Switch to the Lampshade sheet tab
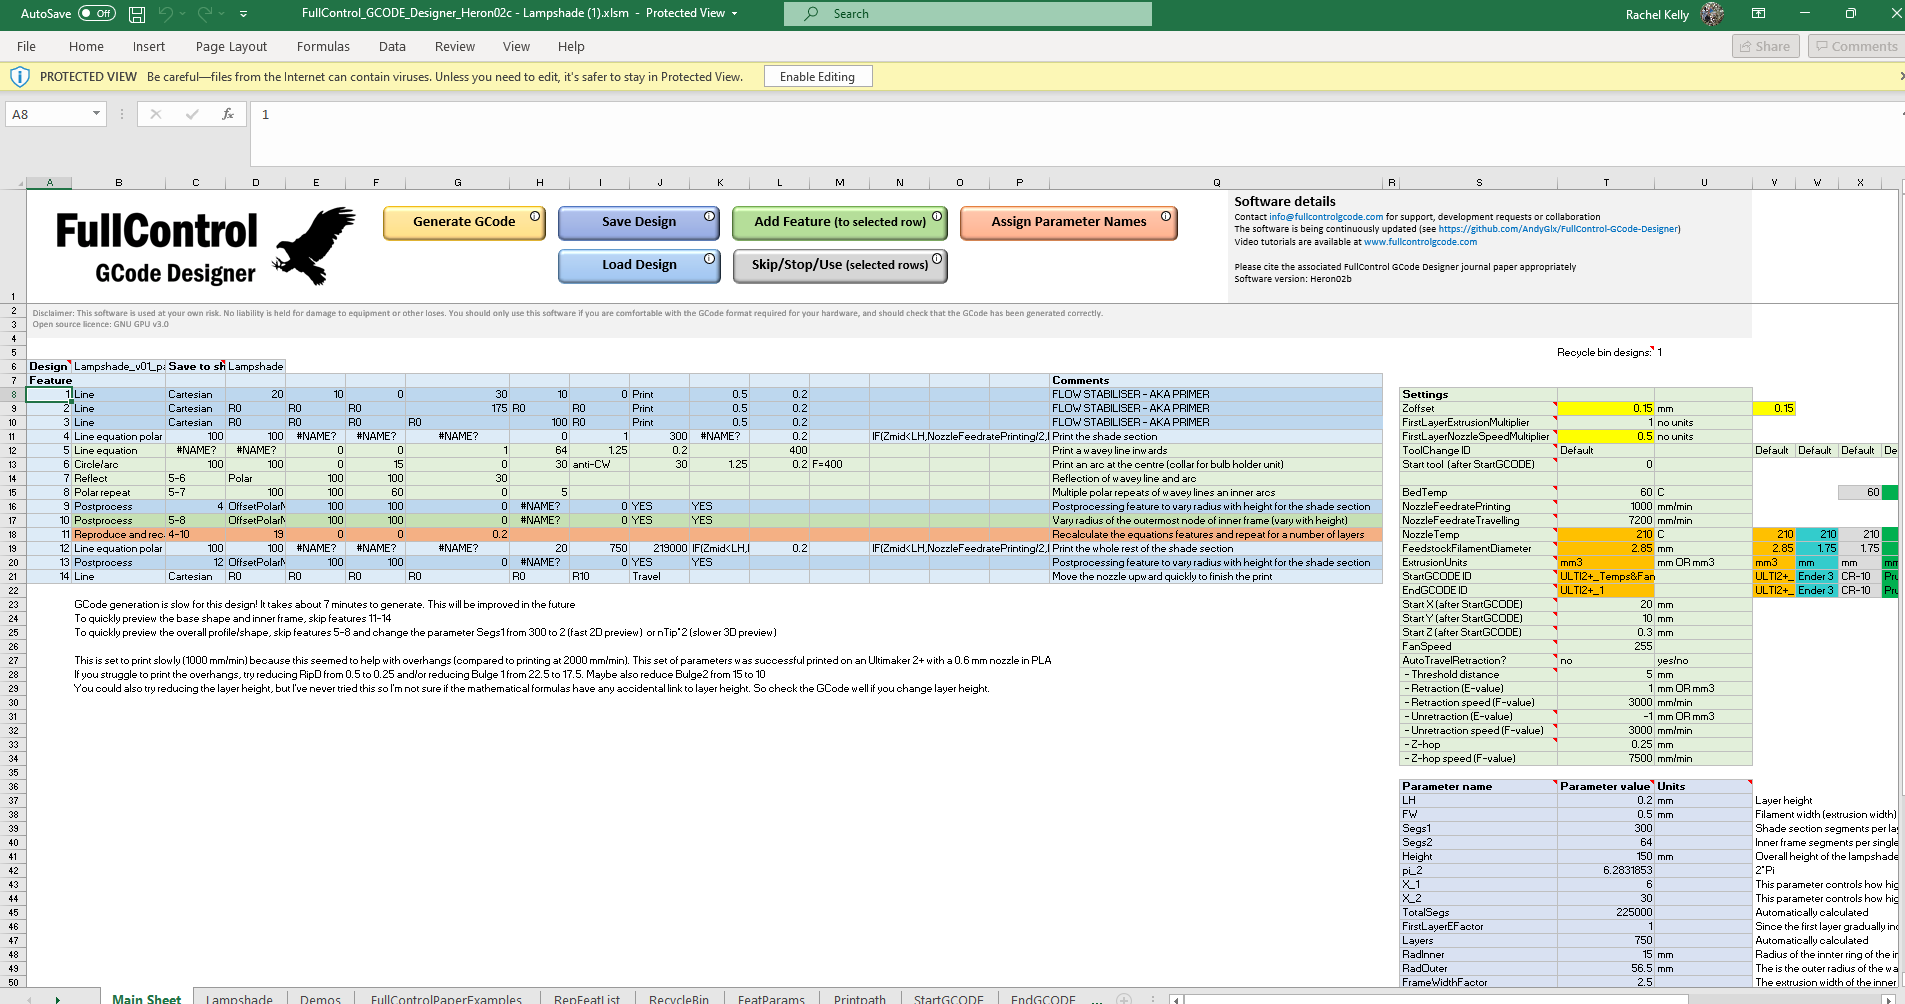This screenshot has width=1905, height=1004. (239, 999)
